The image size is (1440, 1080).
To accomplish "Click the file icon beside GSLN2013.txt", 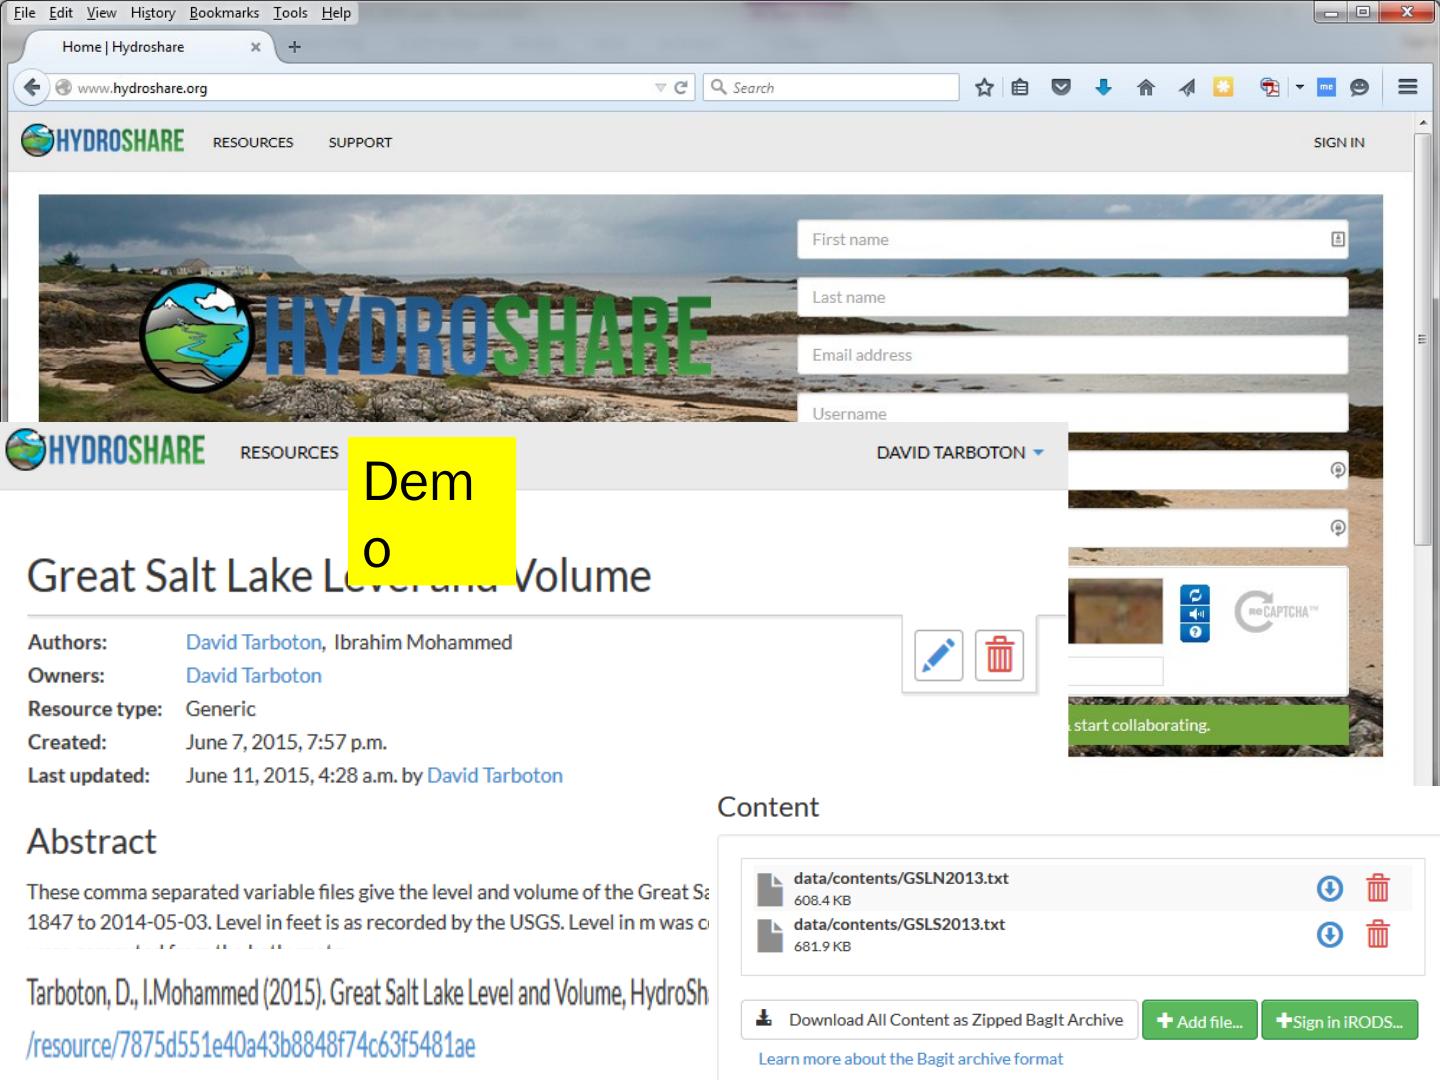I will pos(770,889).
